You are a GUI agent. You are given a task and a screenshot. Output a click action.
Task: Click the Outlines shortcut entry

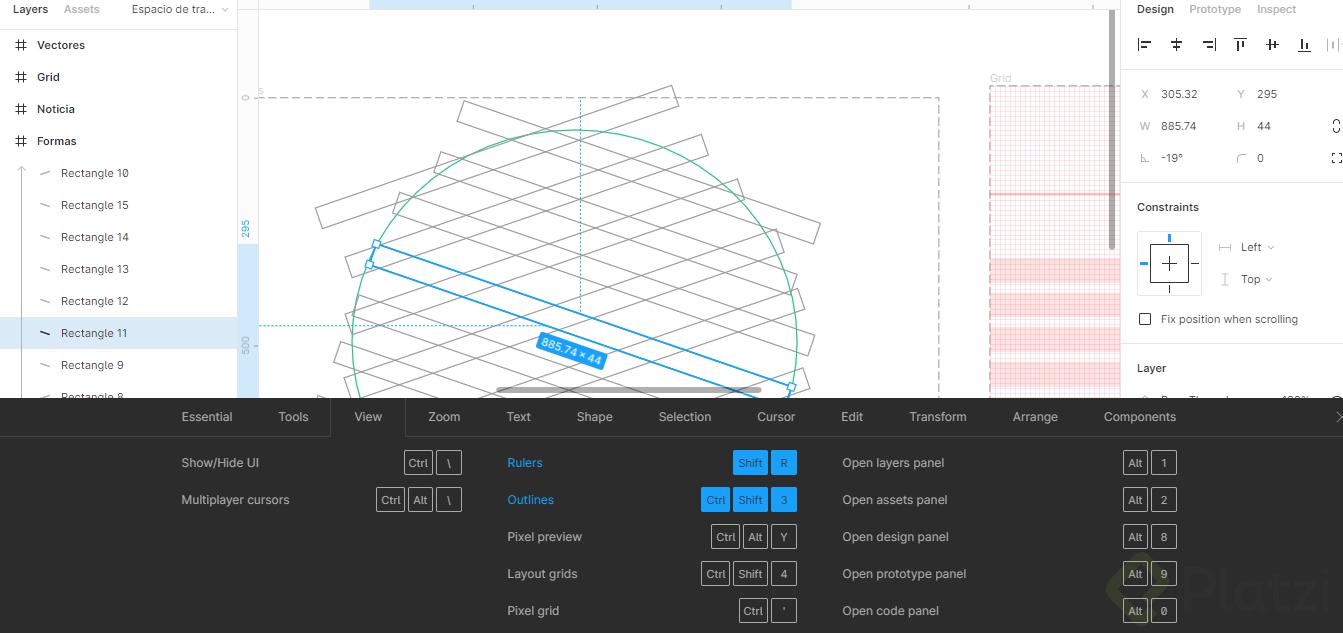coord(652,500)
